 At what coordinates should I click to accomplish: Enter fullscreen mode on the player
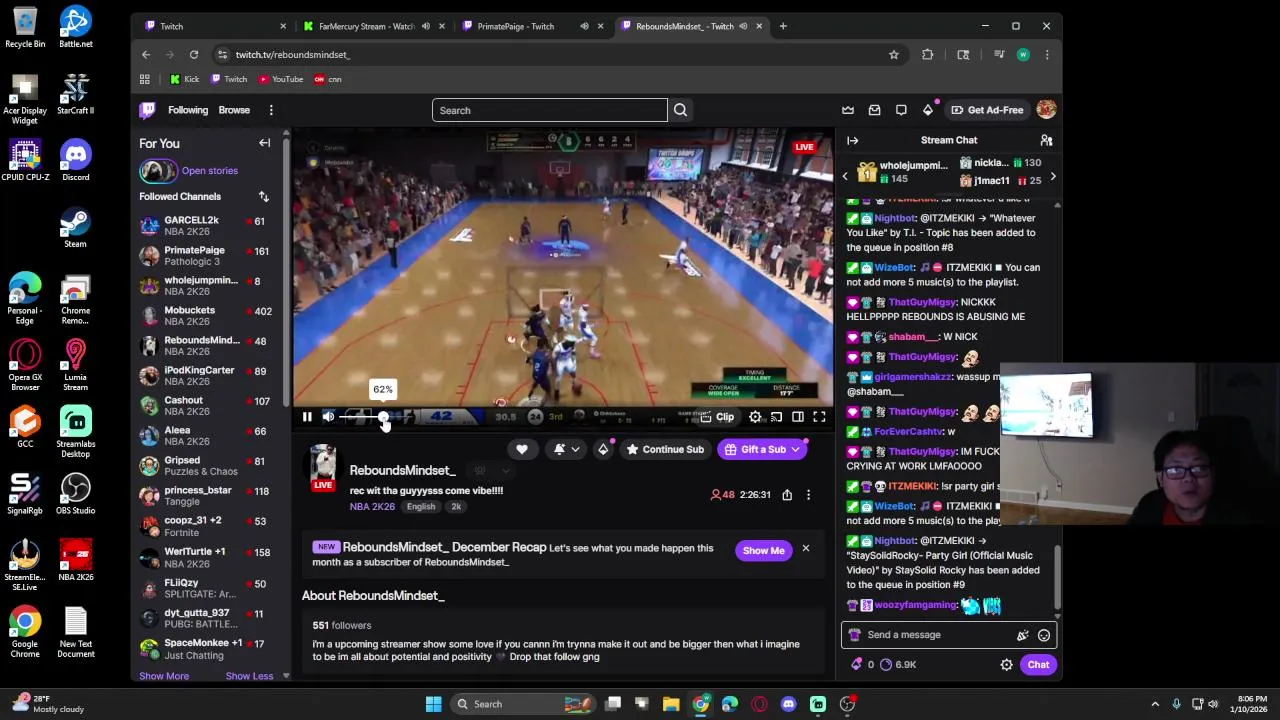point(819,417)
